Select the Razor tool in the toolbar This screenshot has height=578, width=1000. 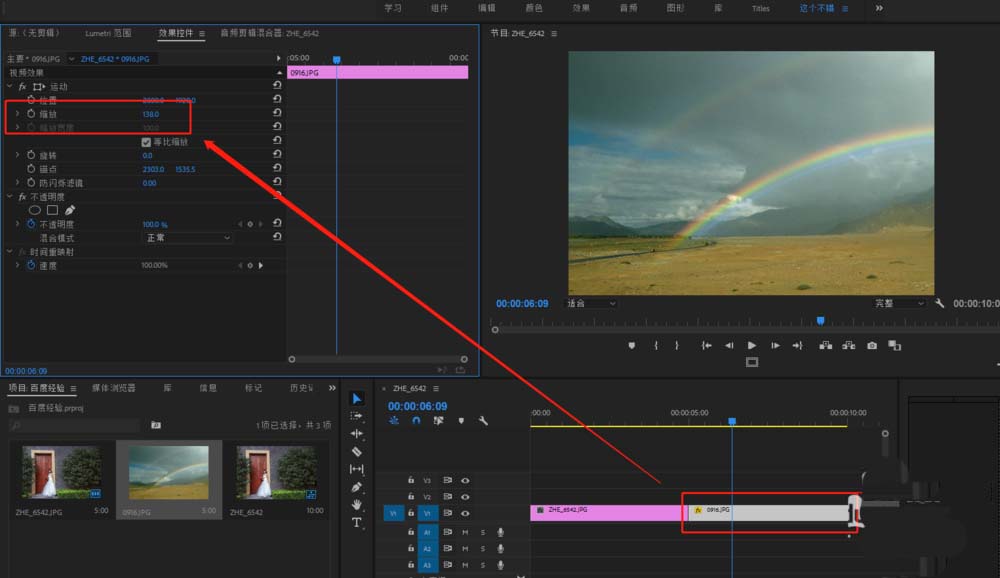point(357,451)
